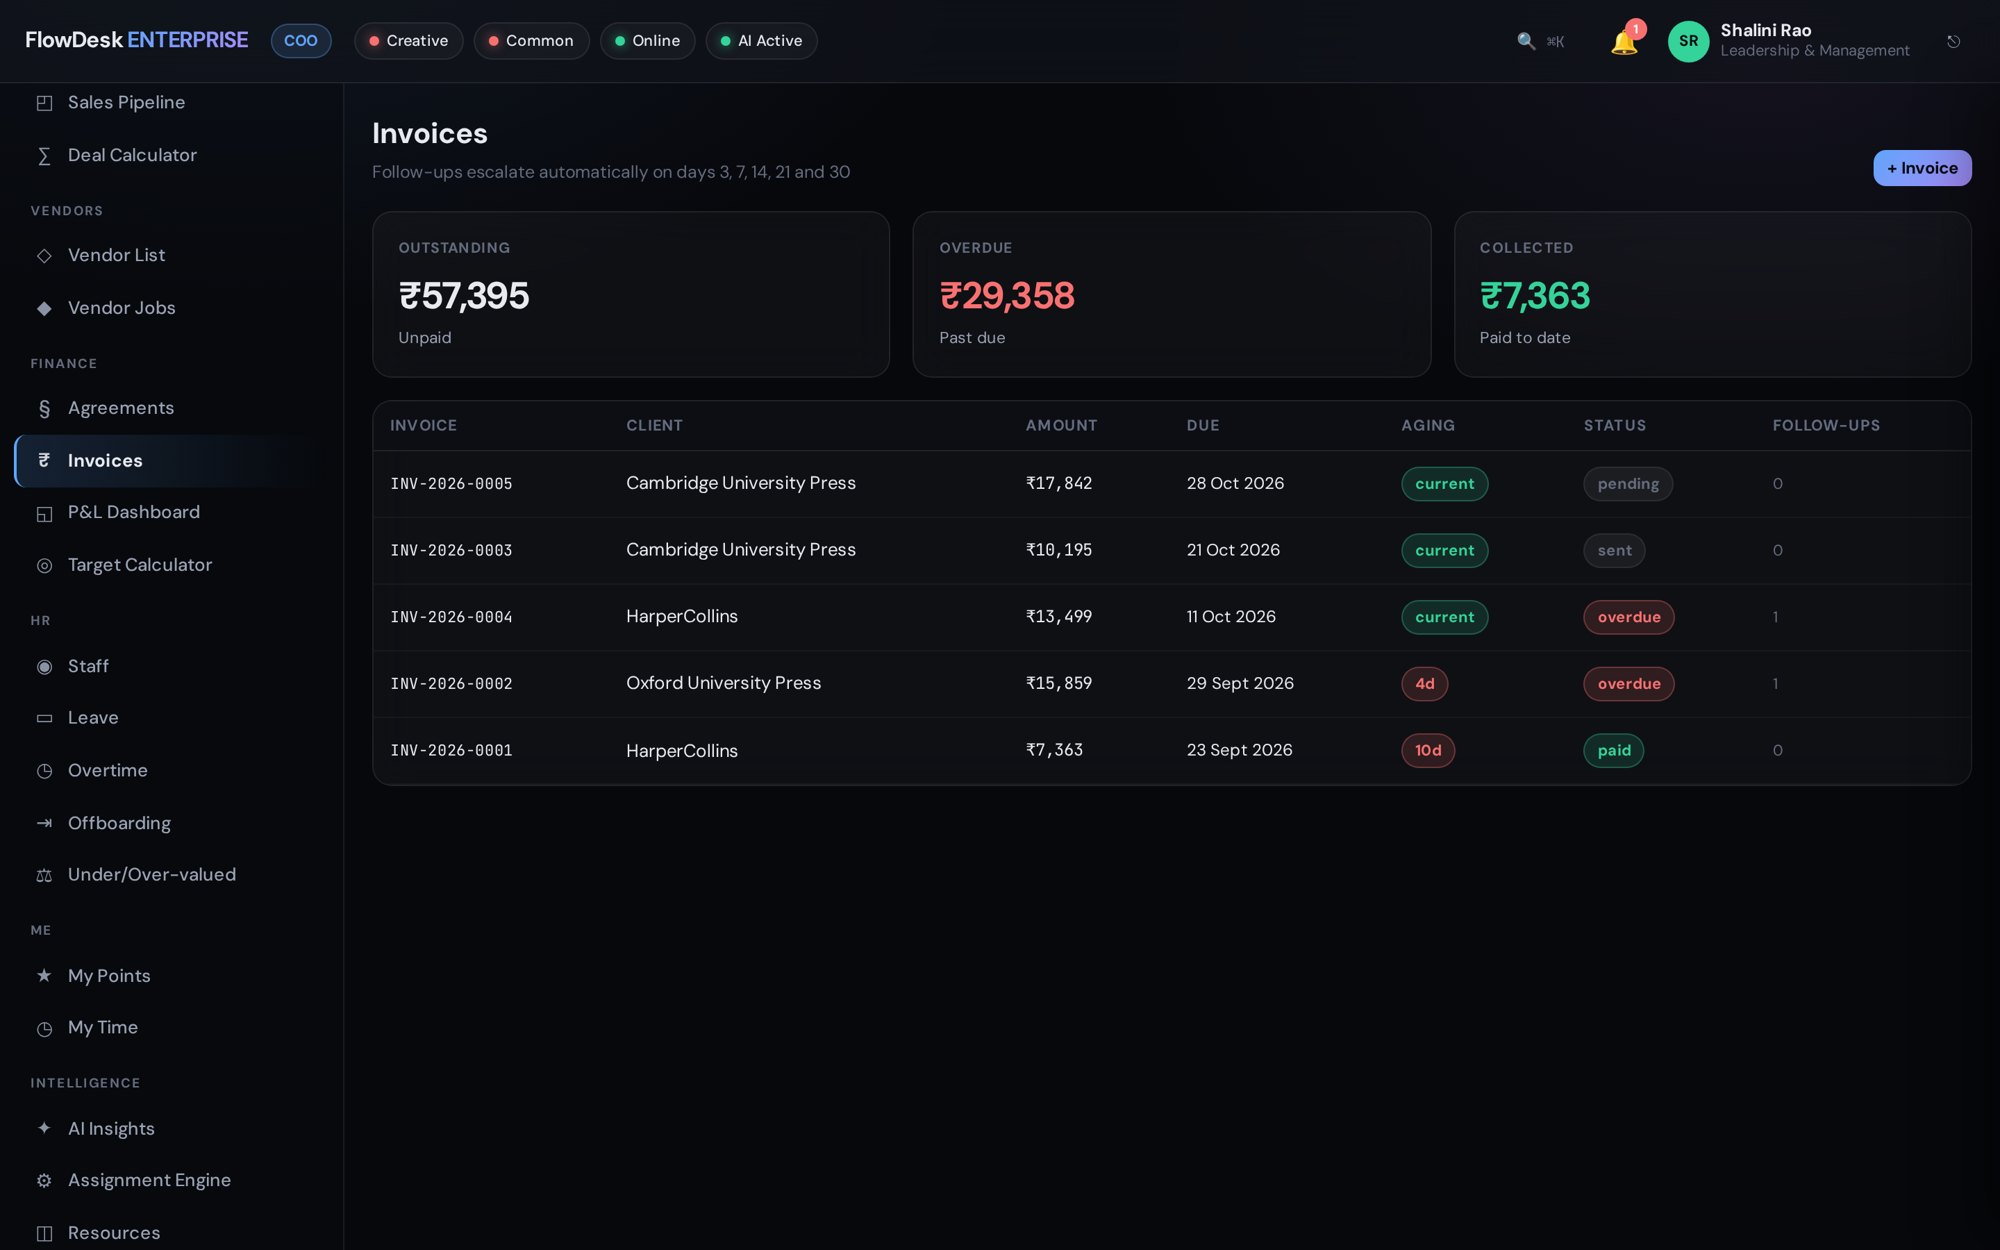Click the Sales Pipeline sidebar icon
The image size is (2000, 1250).
[44, 103]
